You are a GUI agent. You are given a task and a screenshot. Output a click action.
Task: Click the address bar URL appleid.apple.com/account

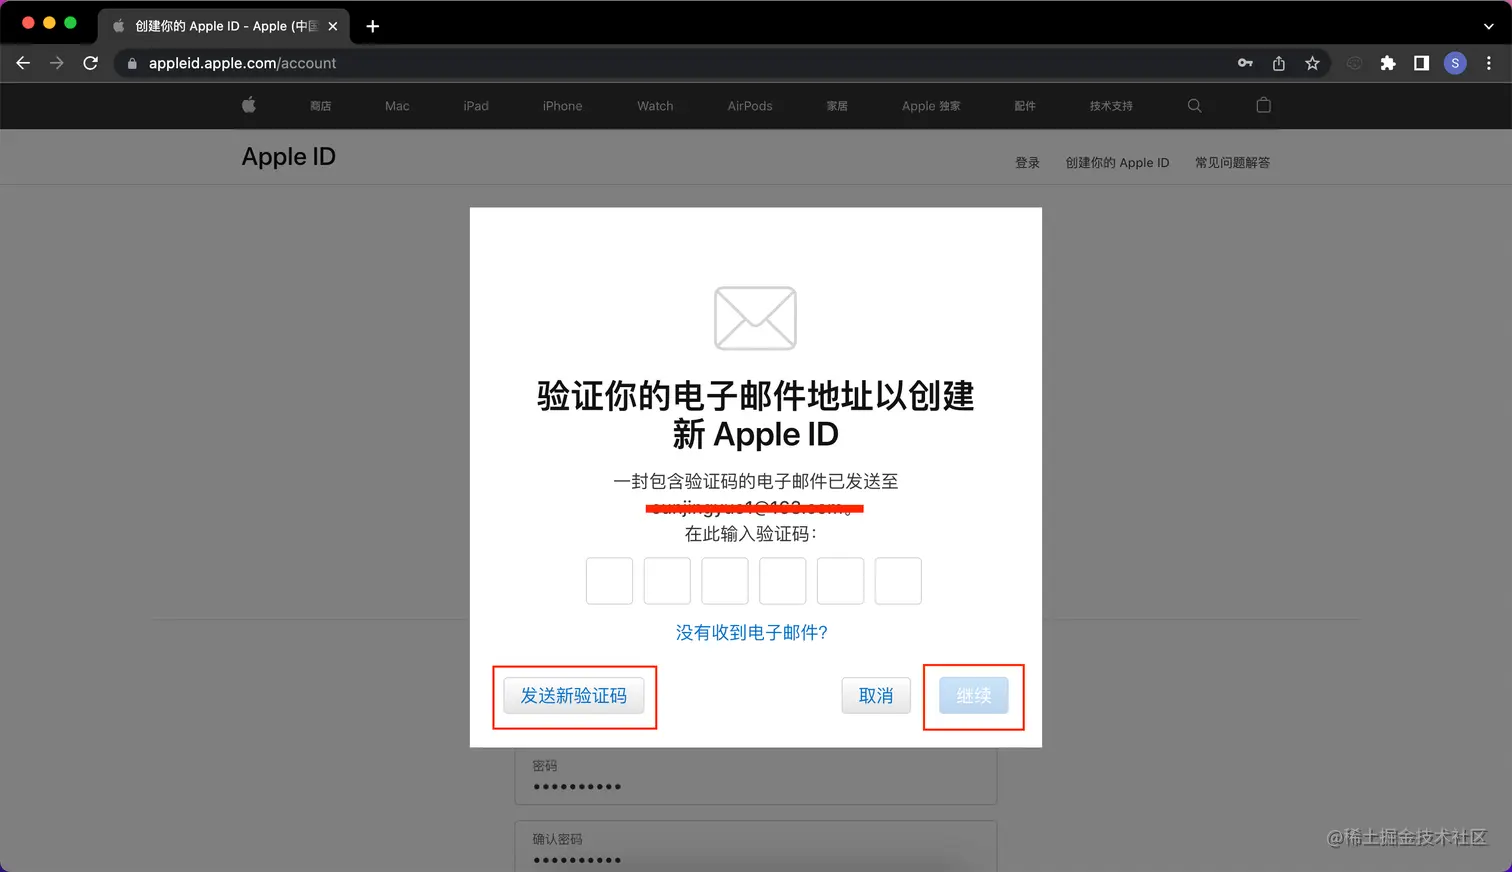tap(242, 63)
